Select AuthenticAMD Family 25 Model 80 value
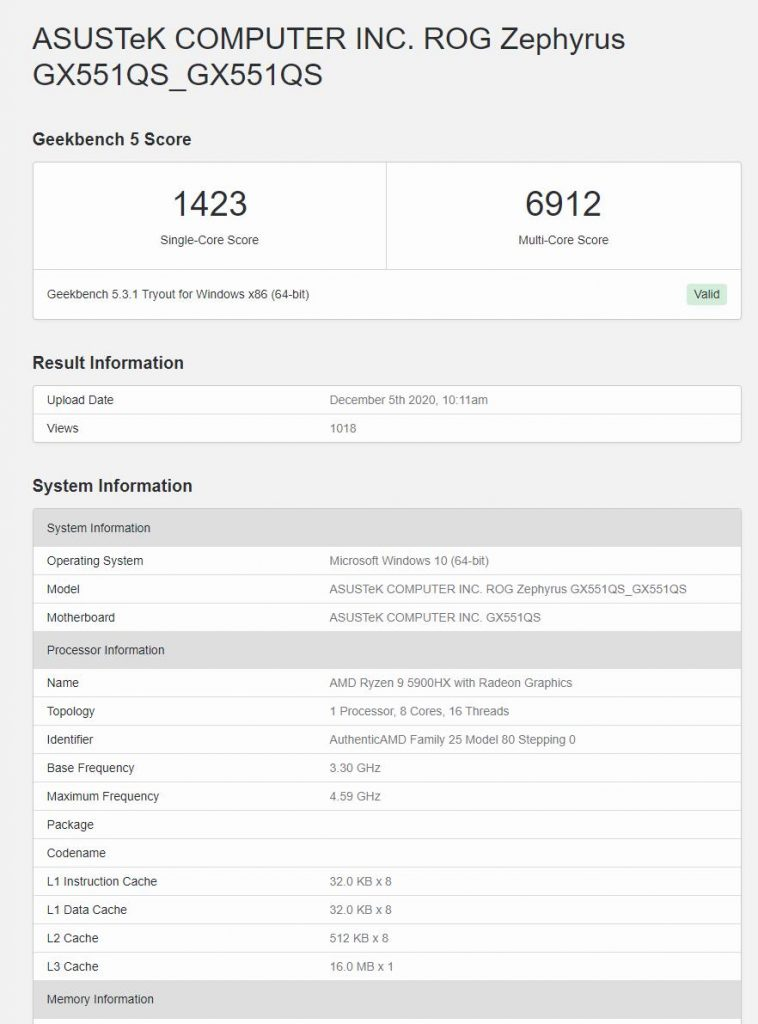The image size is (758, 1024). click(452, 740)
